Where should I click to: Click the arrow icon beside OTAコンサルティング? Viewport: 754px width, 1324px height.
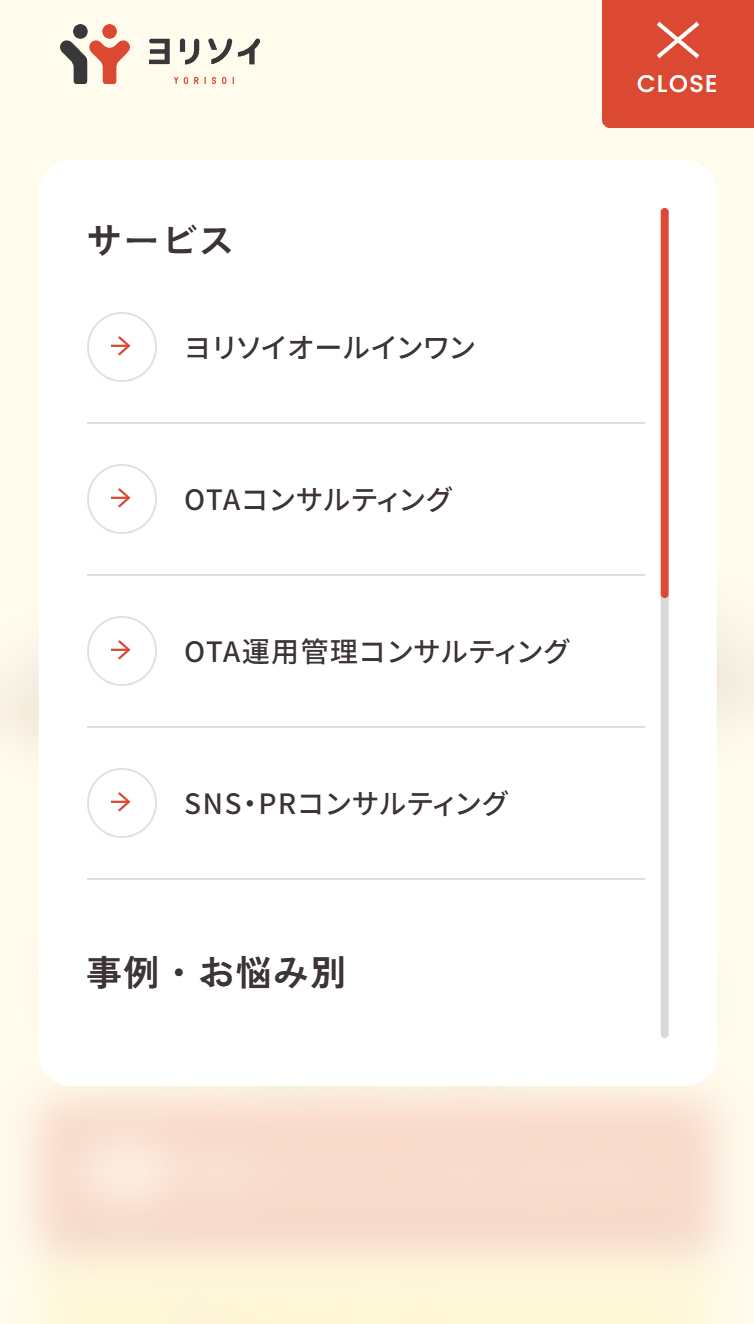point(122,499)
